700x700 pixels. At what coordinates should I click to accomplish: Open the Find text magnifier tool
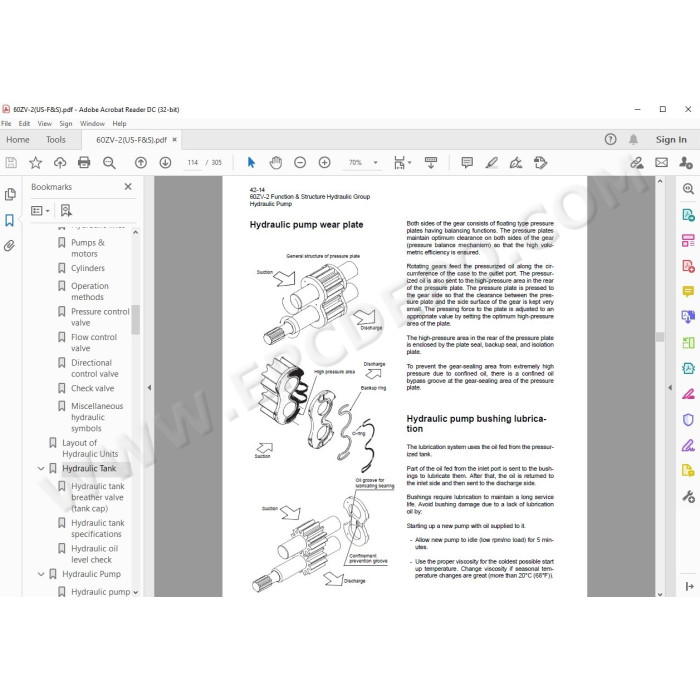[109, 163]
